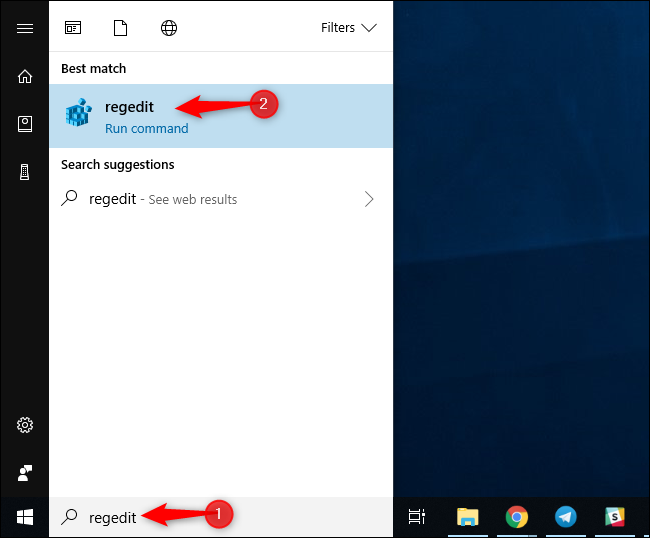The image size is (650, 538).
Task: Open File Explorer from the taskbar
Action: point(468,517)
